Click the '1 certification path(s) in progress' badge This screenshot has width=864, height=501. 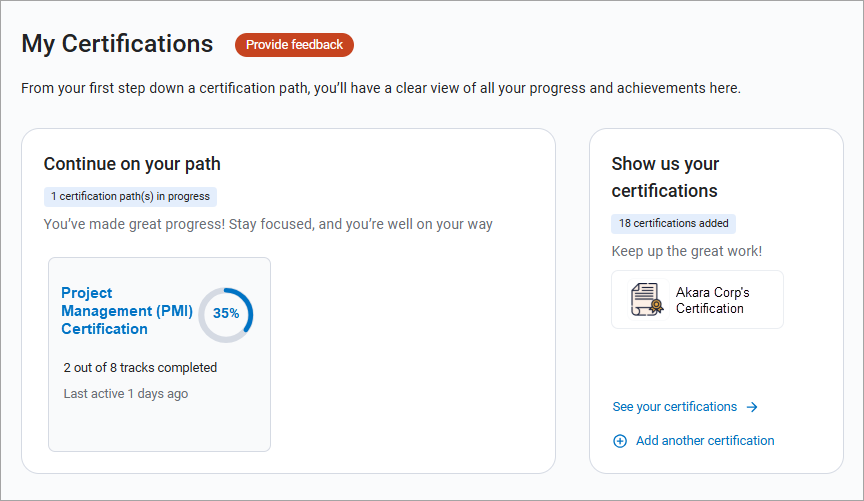pos(130,197)
